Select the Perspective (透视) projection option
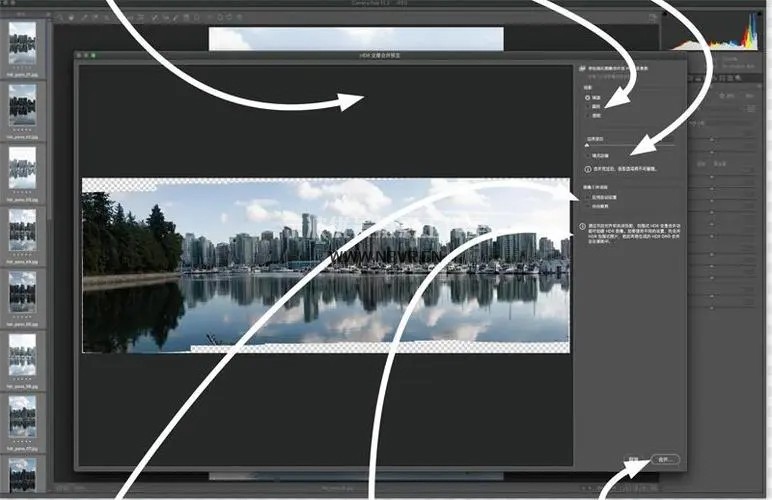Screen dimensions: 772x500 587,115
